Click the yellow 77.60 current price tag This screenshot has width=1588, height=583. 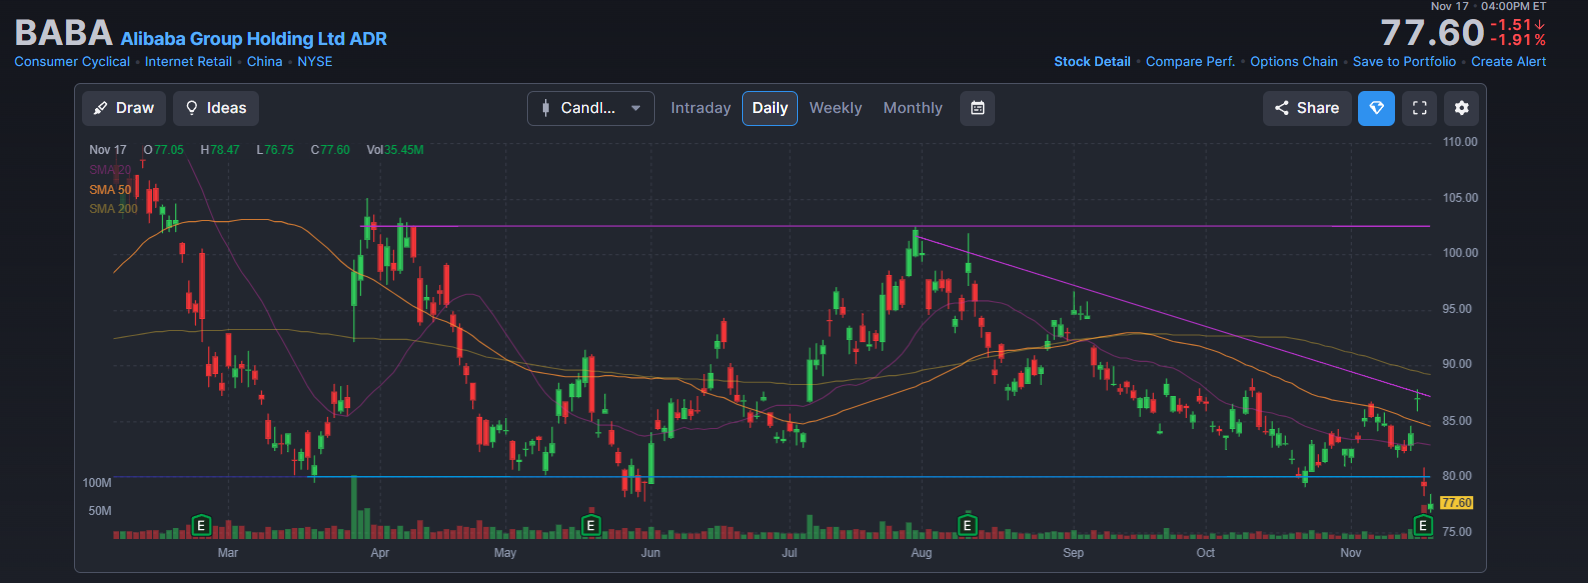coord(1456,503)
